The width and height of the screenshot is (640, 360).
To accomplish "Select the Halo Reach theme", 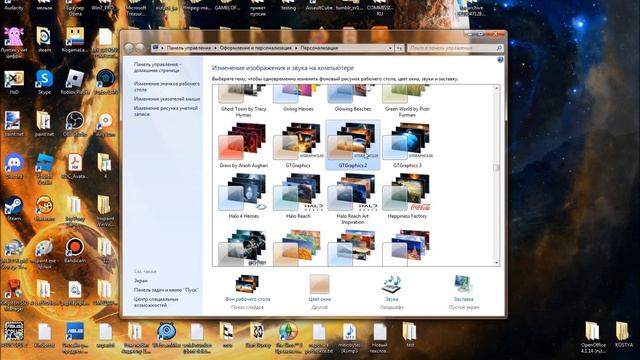I will 298,196.
